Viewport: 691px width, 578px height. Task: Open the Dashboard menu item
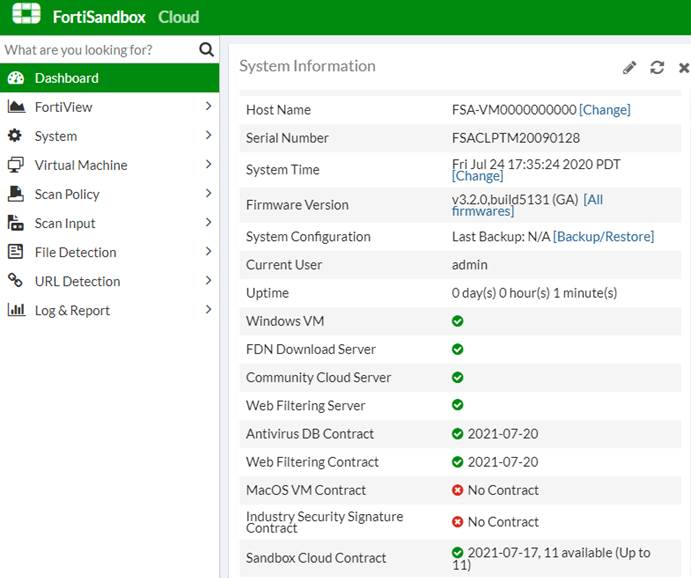109,78
